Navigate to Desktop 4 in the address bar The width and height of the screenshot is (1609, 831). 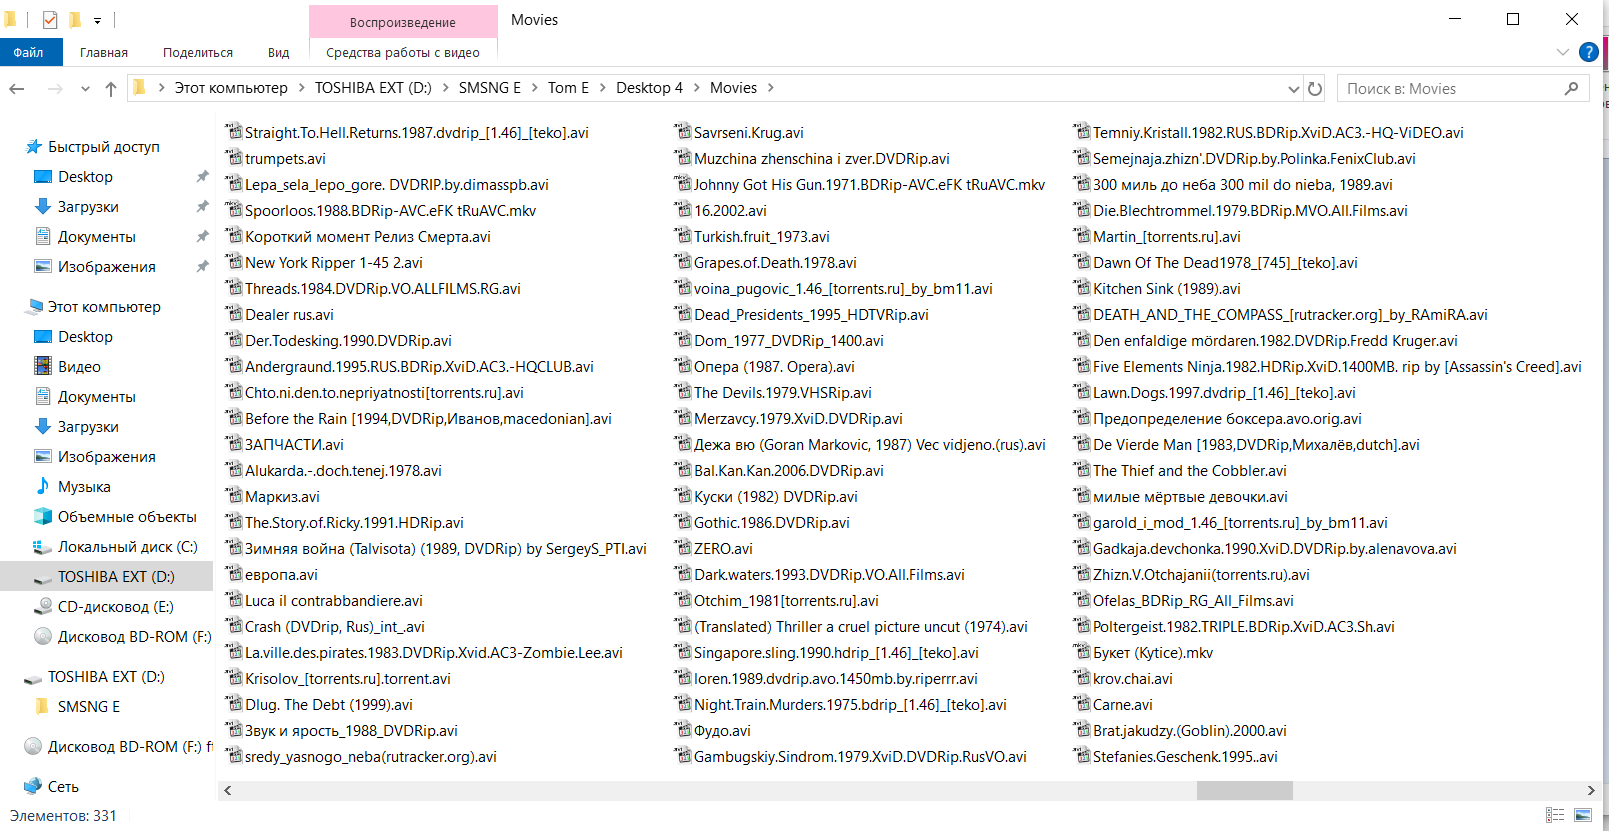click(649, 88)
